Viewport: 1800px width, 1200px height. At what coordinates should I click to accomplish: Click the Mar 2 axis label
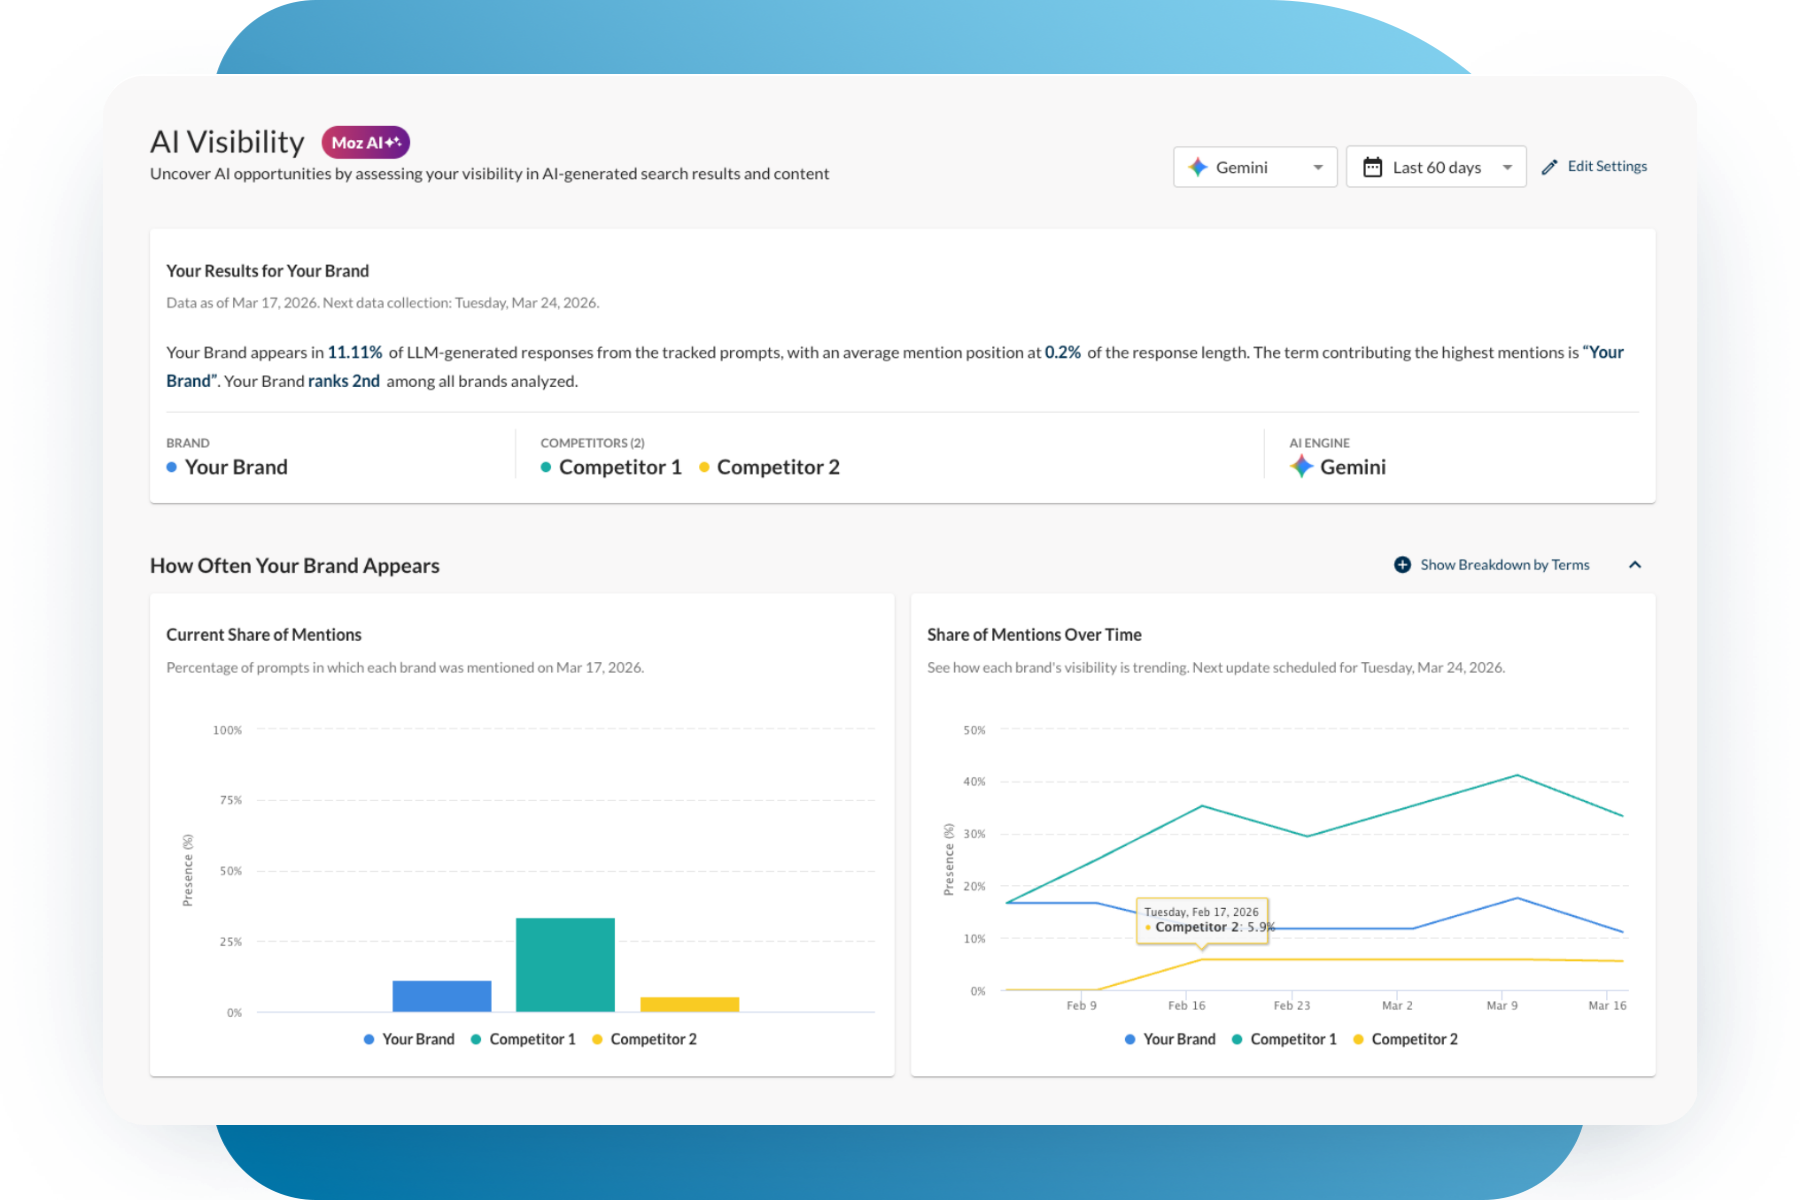coord(1397,1005)
